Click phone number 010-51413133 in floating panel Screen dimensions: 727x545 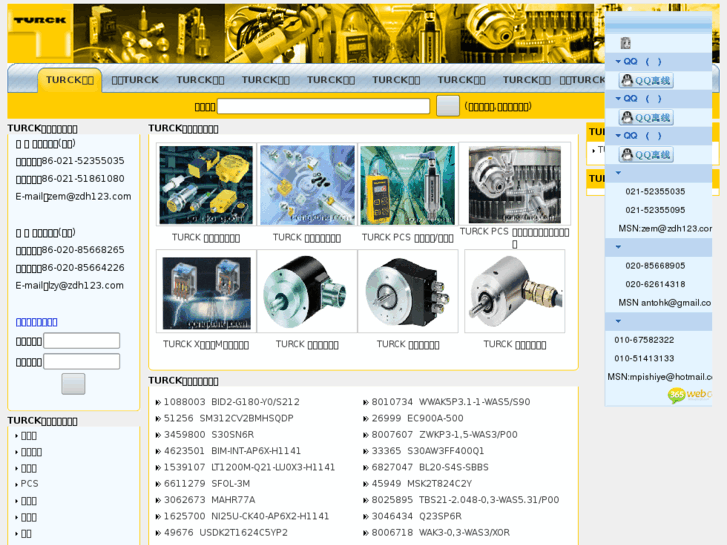tap(644, 358)
